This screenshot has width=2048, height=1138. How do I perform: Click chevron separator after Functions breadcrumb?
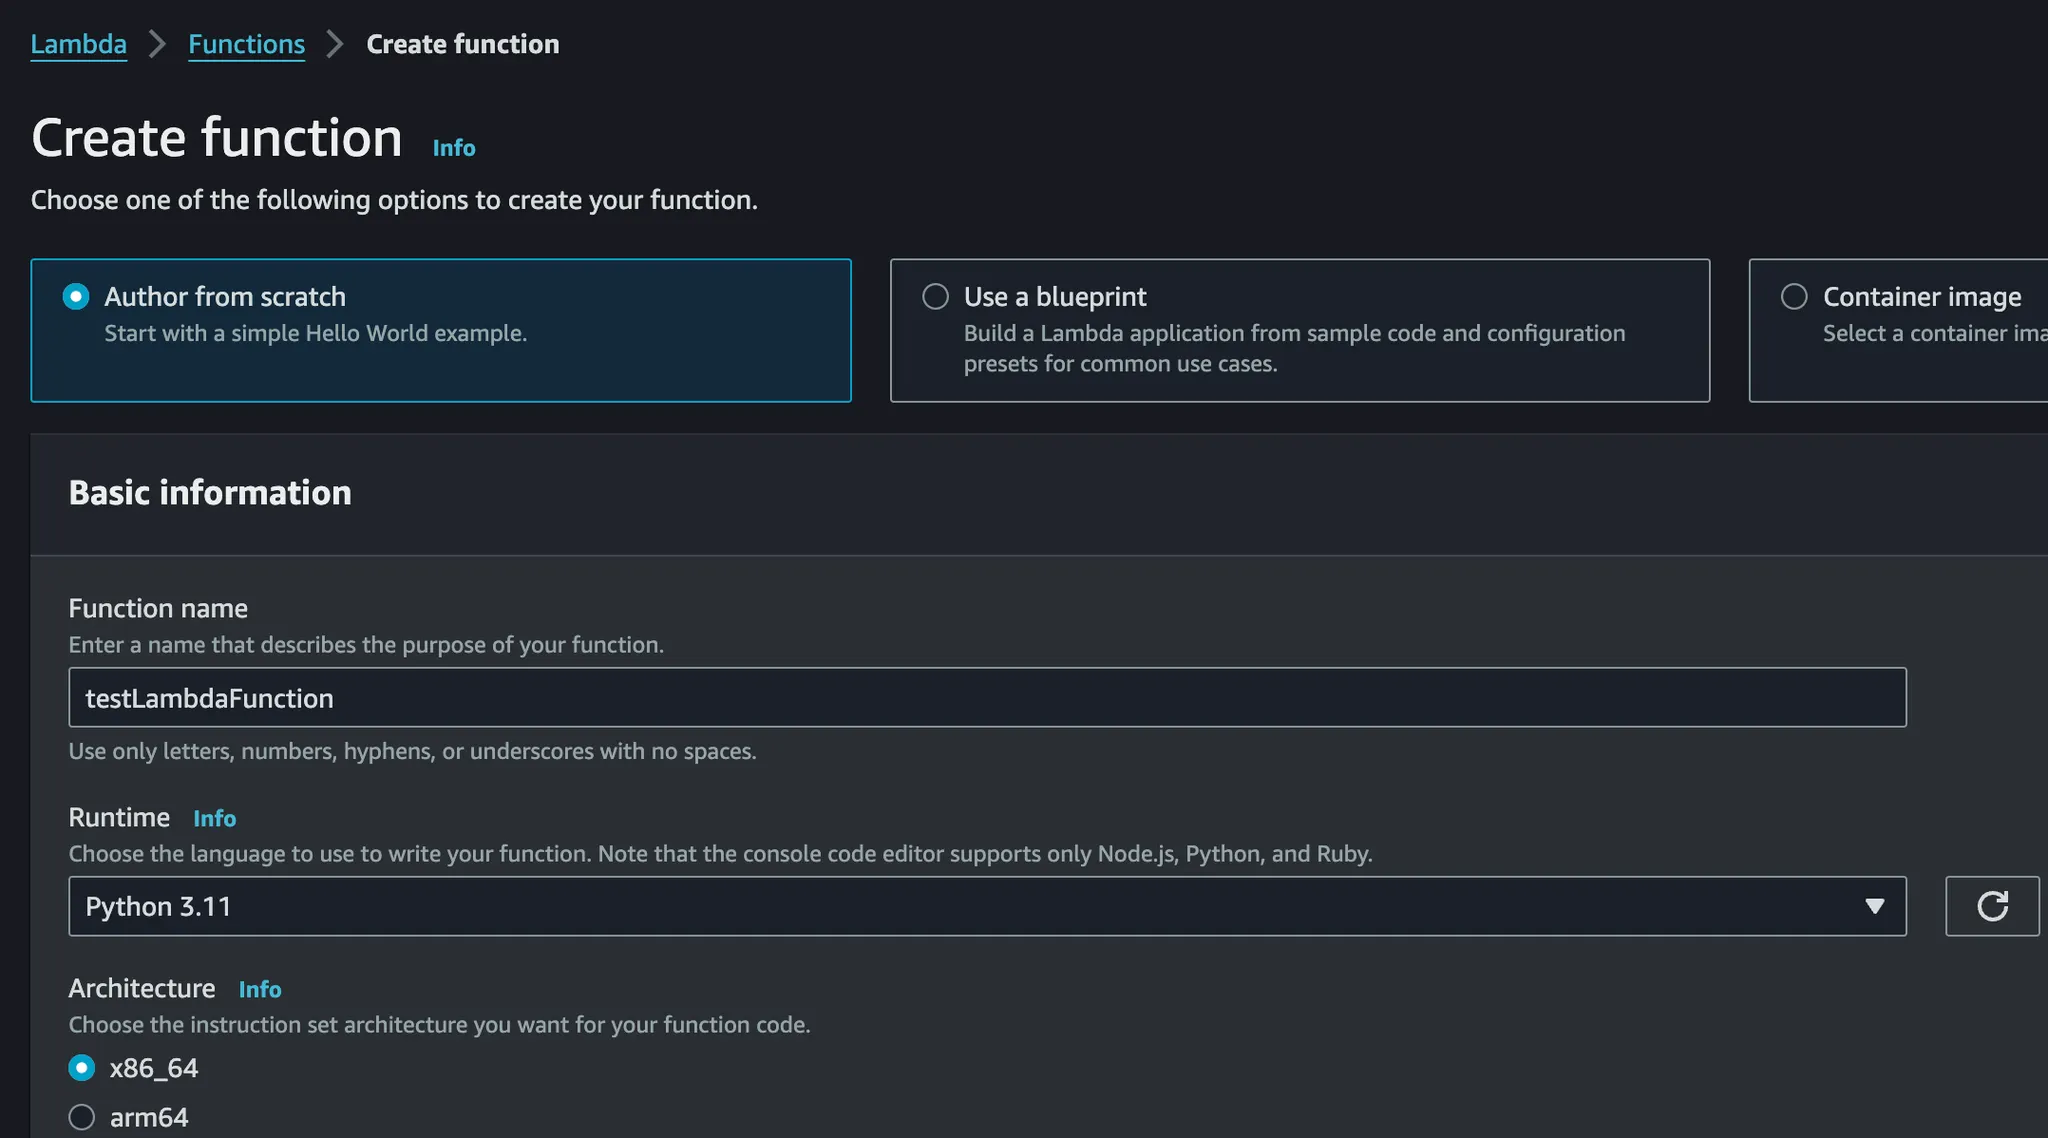click(335, 44)
